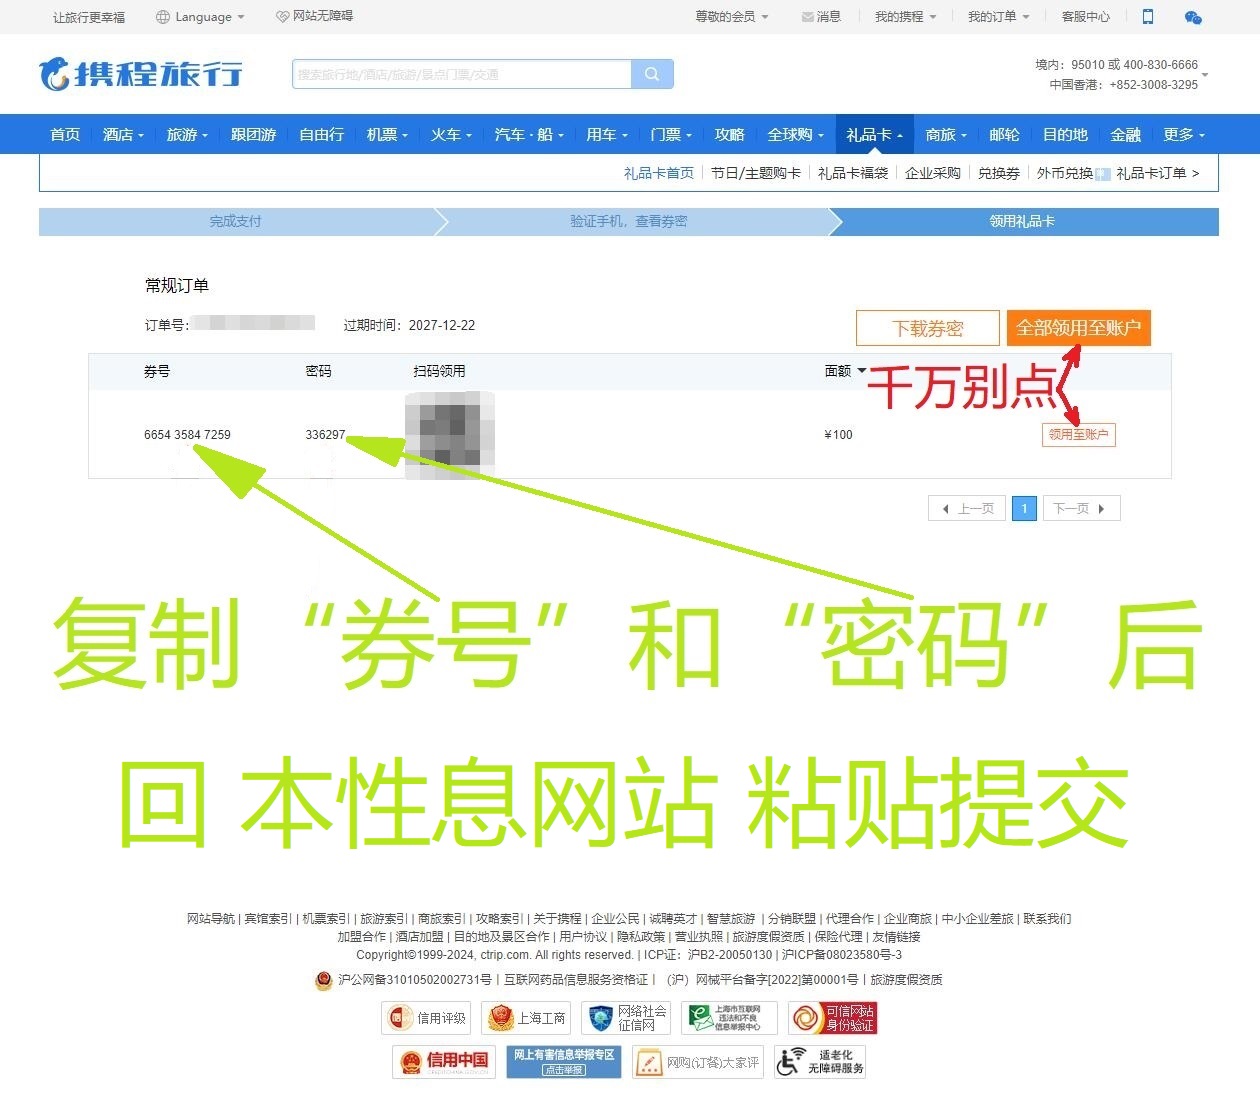The height and width of the screenshot is (1100, 1260).
Task: Click the 网站无障碍 link
Action: click(x=315, y=16)
